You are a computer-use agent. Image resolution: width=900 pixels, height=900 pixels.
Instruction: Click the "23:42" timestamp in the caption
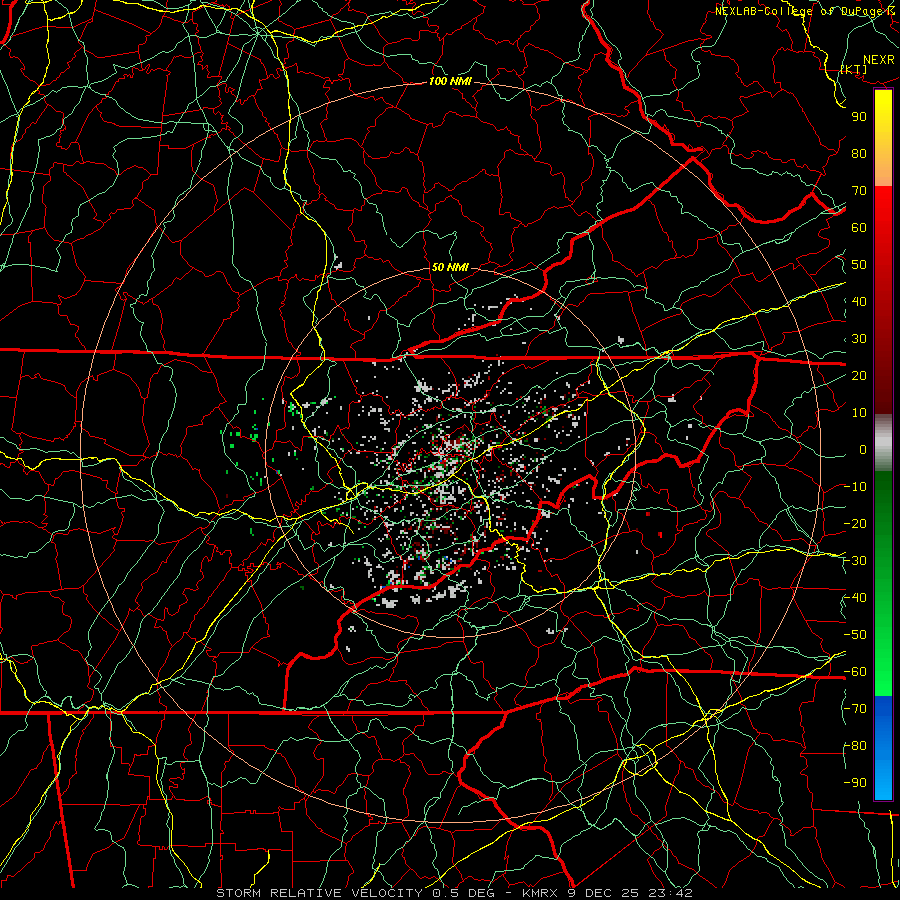click(669, 893)
